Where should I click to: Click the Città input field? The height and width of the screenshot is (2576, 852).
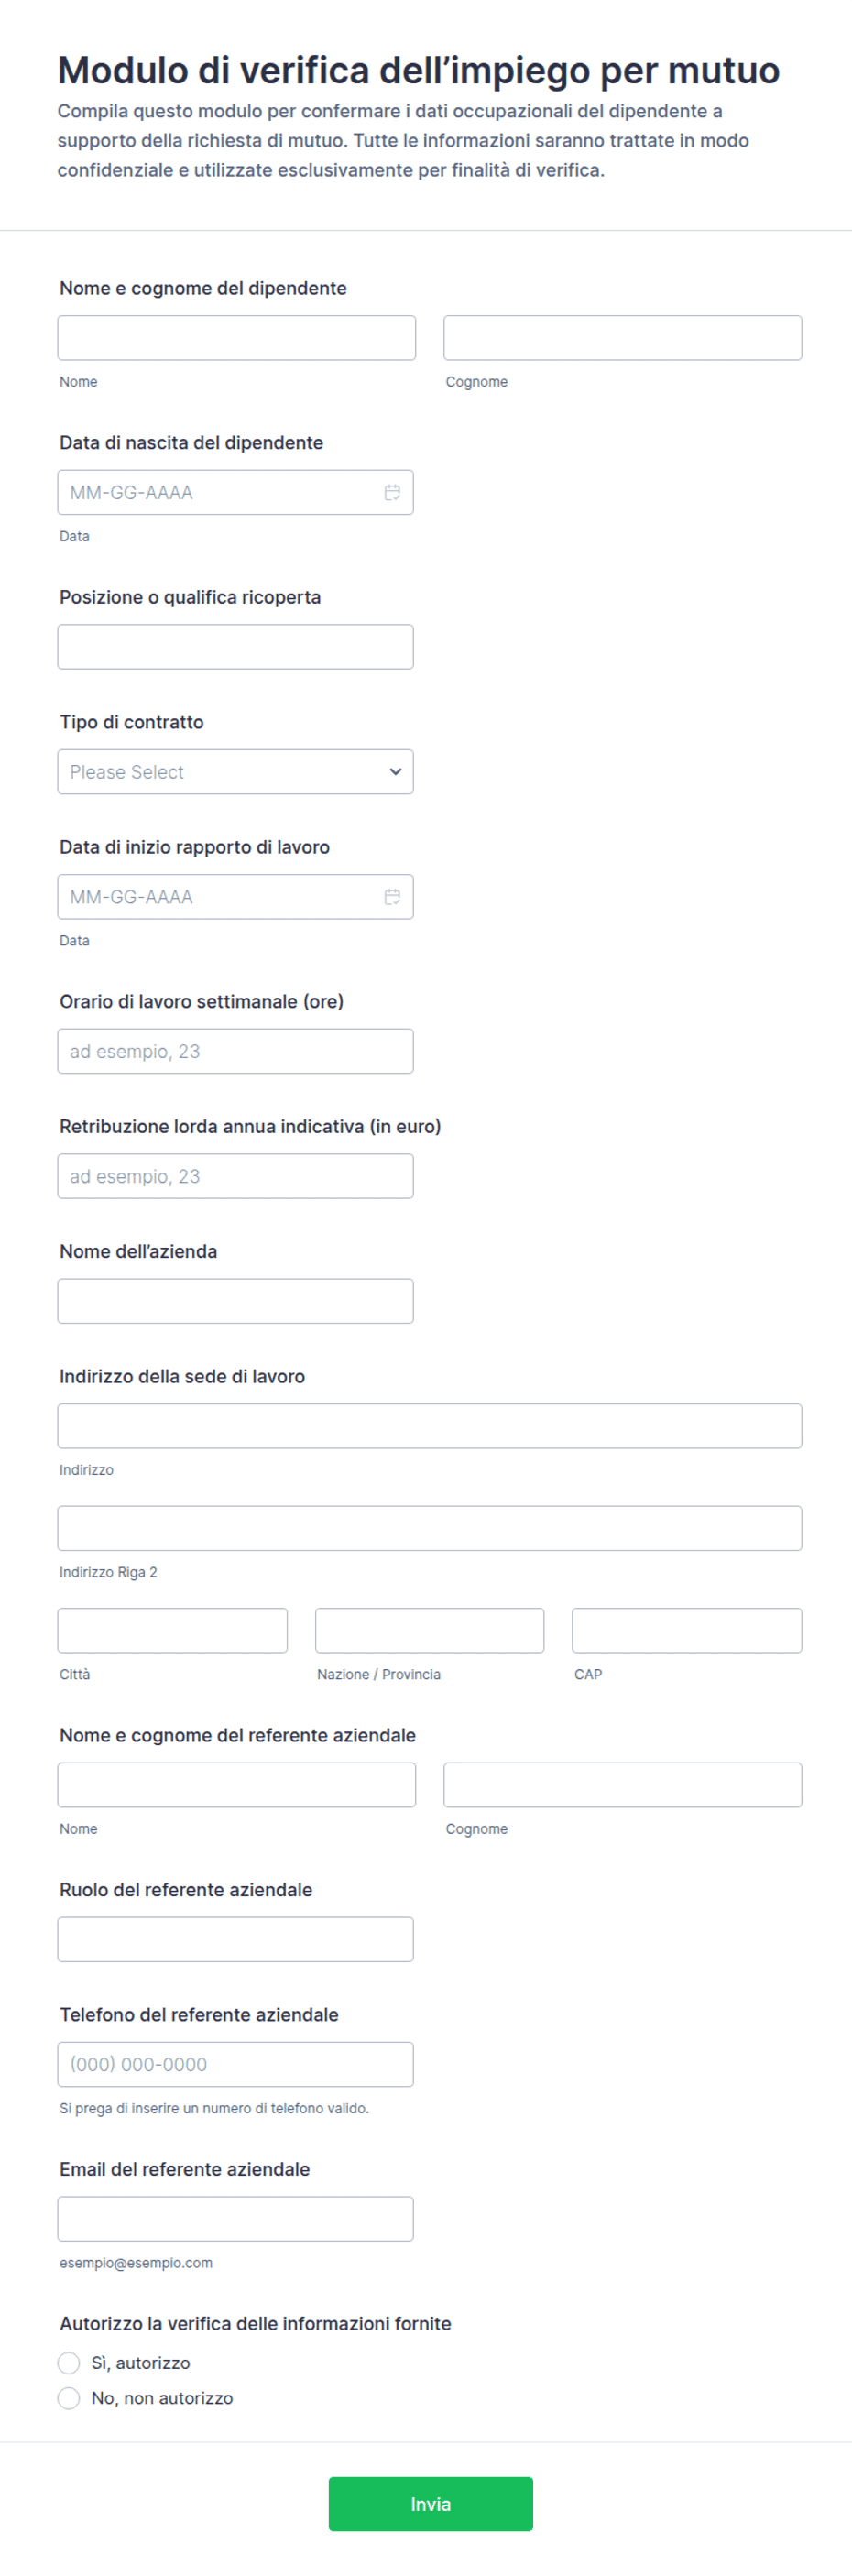point(172,1630)
